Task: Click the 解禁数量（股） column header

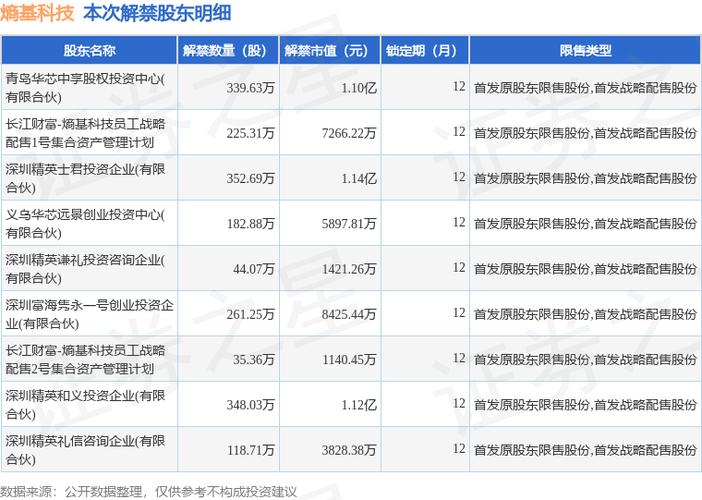Action: 228,50
